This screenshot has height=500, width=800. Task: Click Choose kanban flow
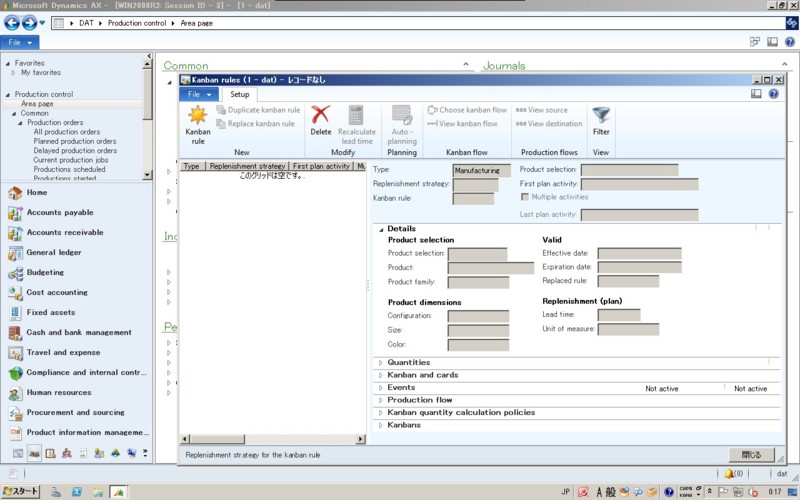[x=467, y=110]
